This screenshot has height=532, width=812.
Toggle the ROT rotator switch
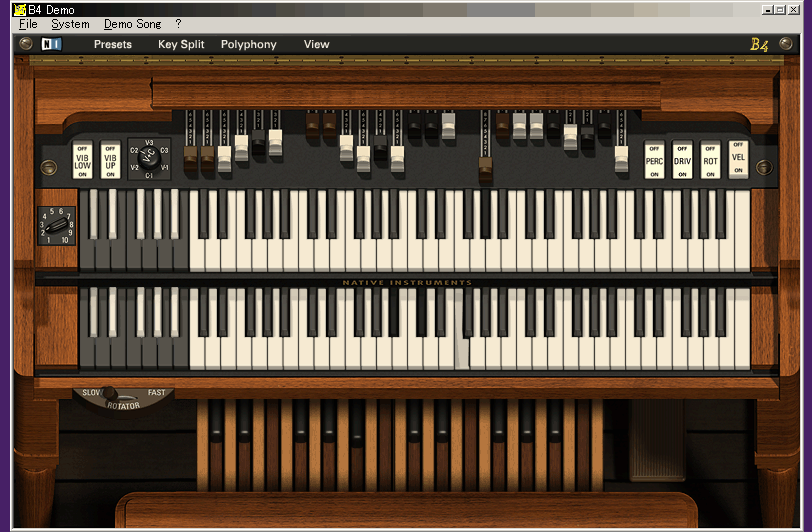pyautogui.click(x=710, y=161)
